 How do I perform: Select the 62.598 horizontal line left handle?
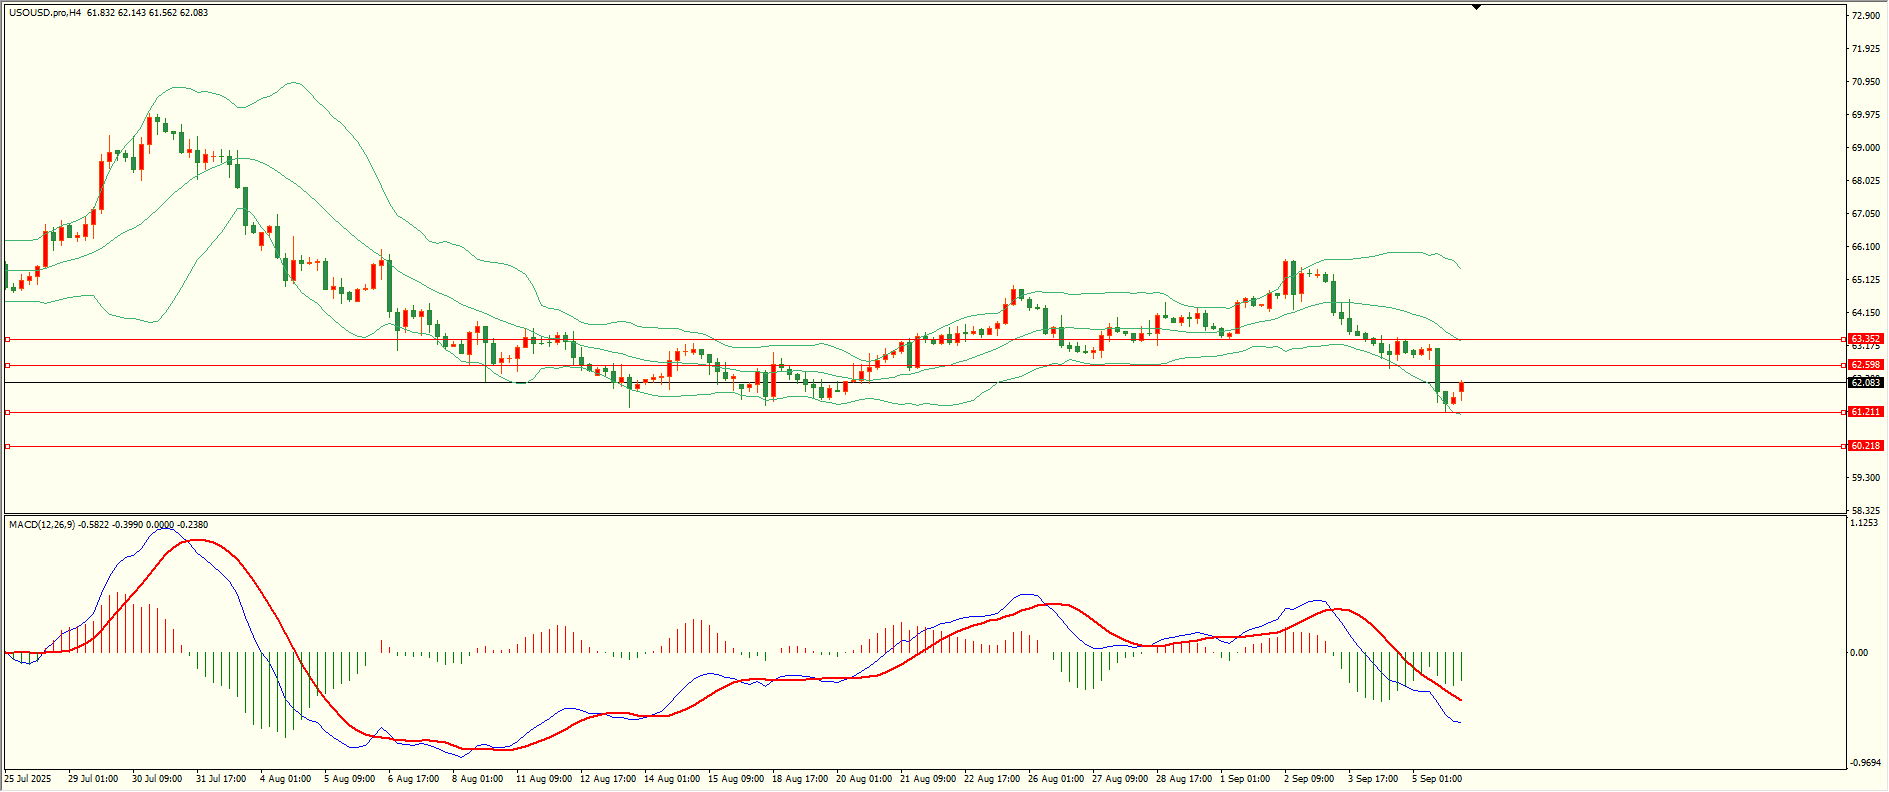click(8, 365)
